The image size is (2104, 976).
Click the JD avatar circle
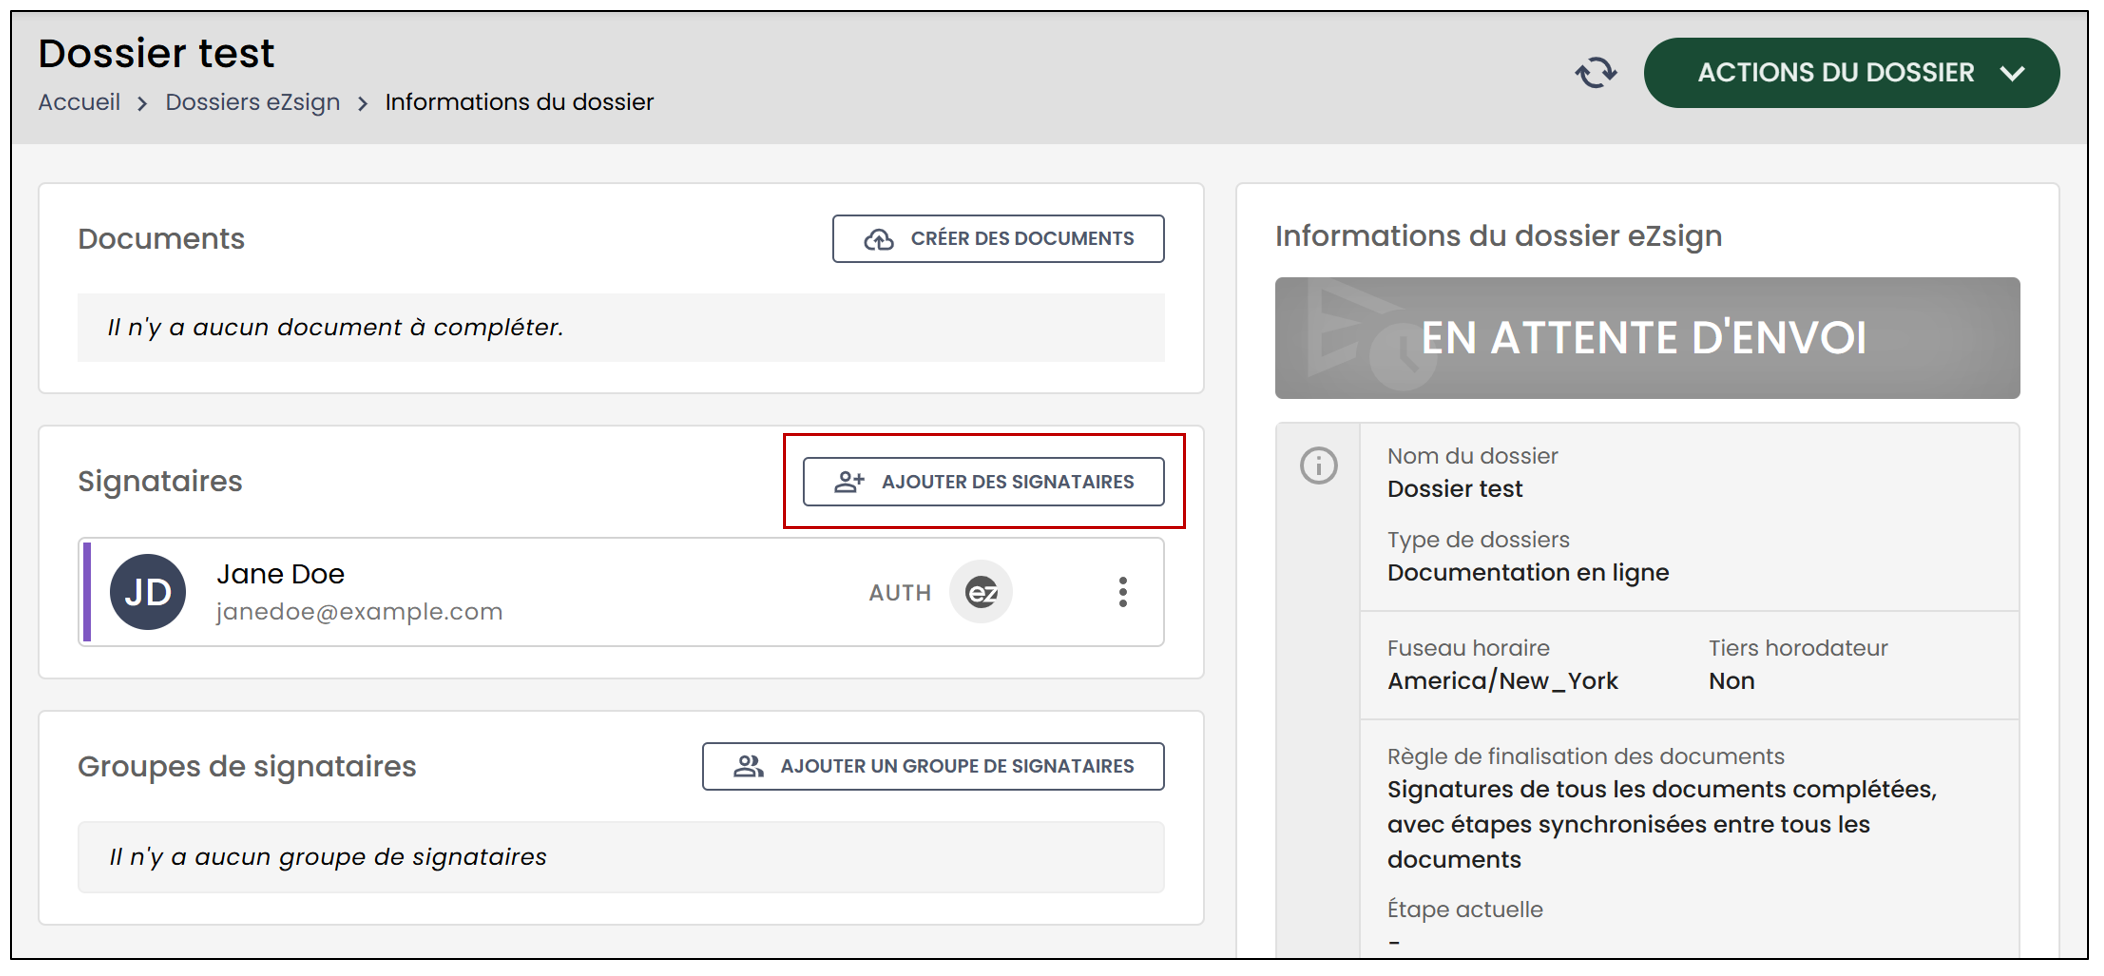(148, 592)
